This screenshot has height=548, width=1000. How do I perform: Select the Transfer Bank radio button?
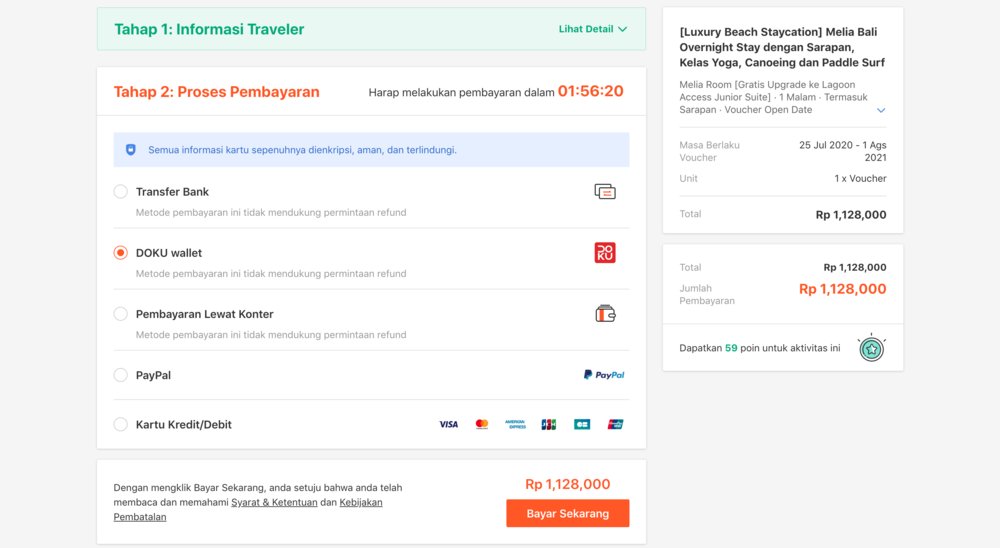tap(120, 192)
